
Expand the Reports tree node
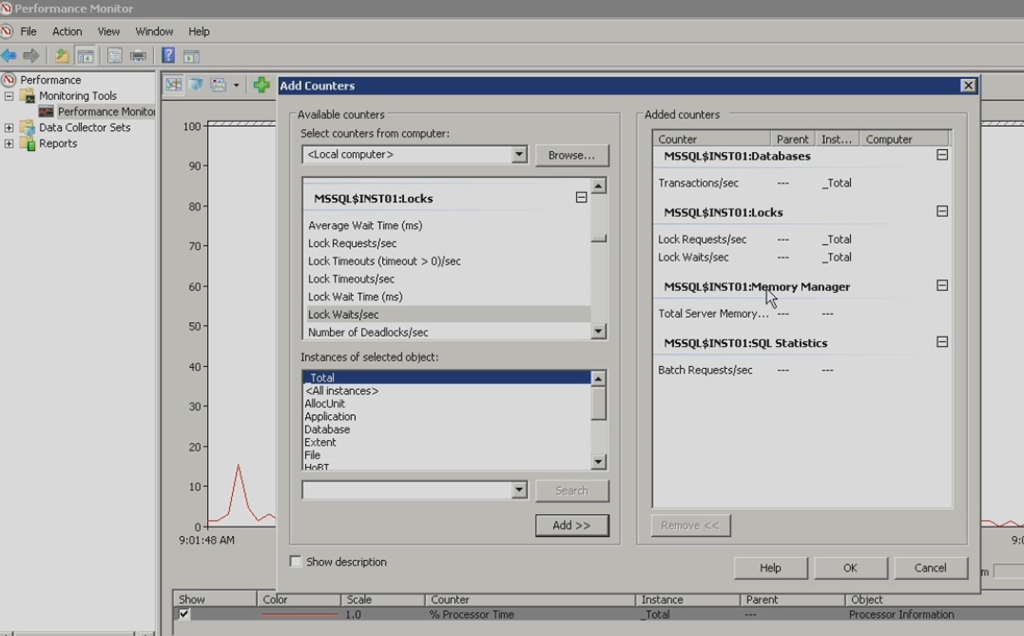point(9,144)
